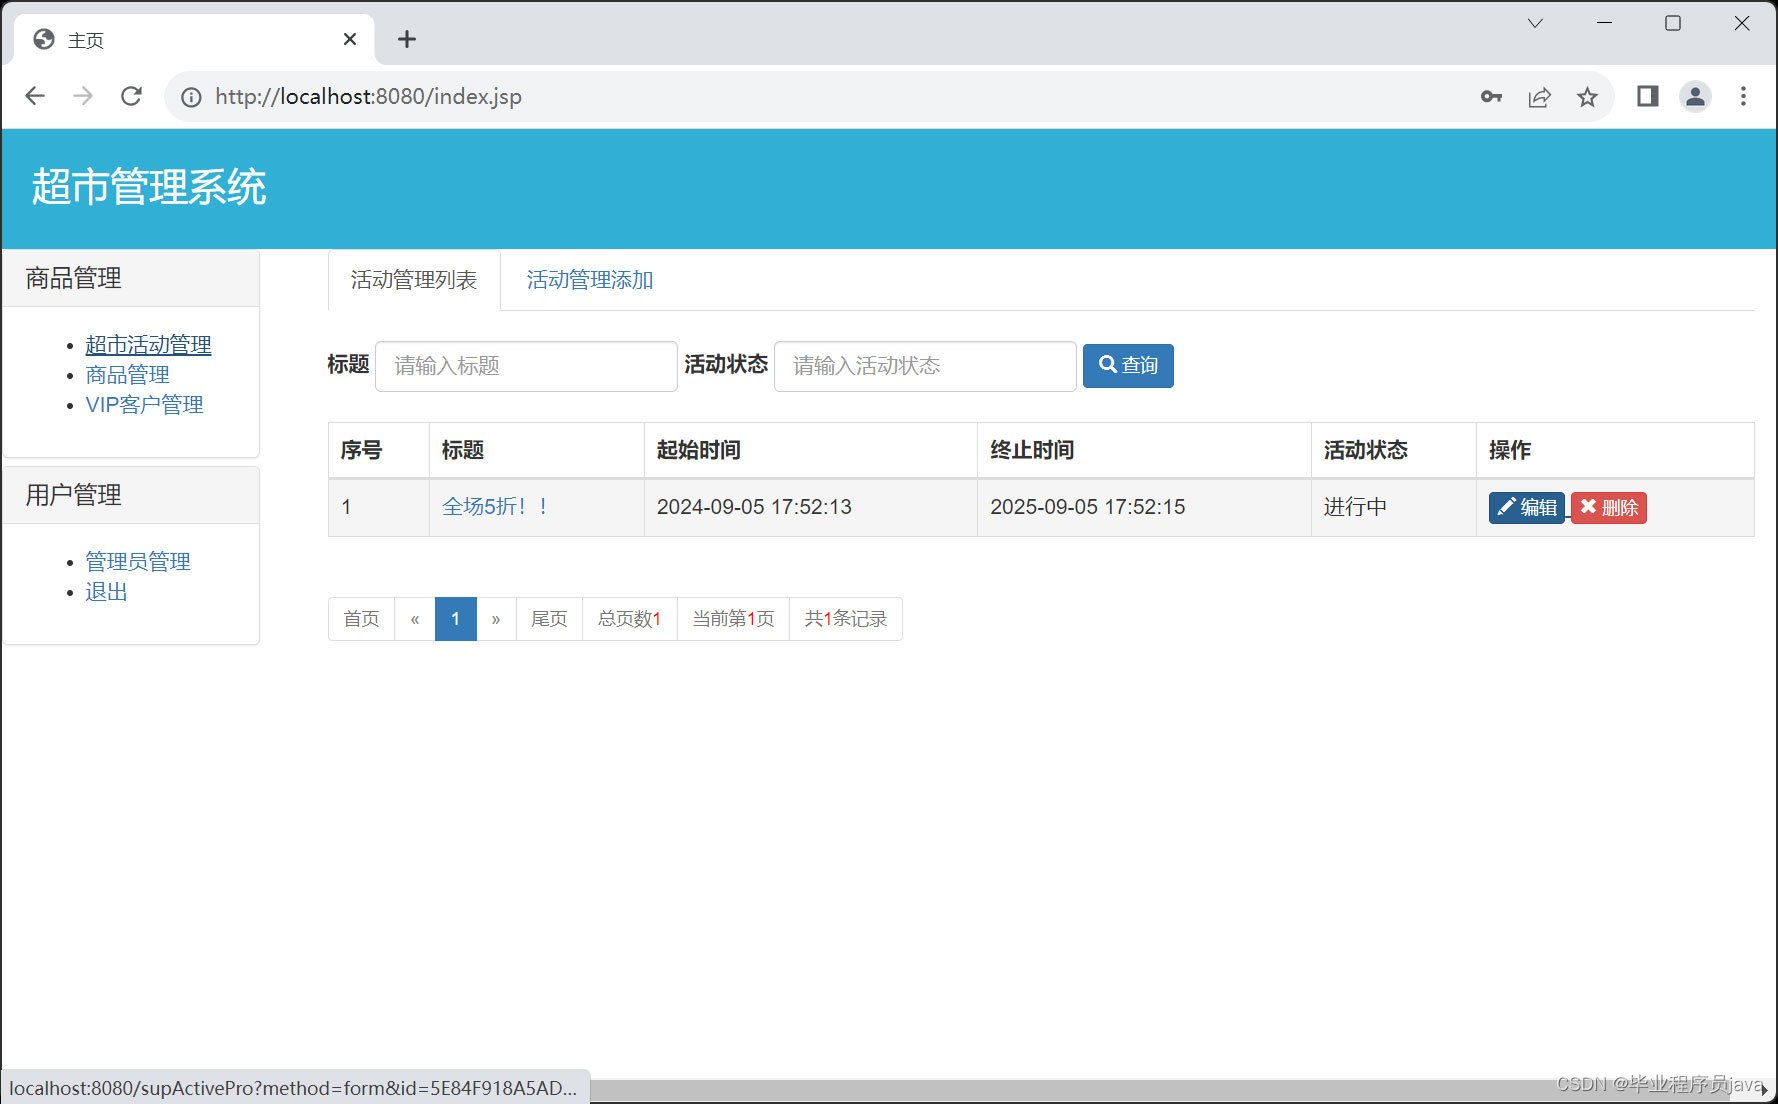1778x1104 pixels.
Task: Click the 活动状态 search input field
Action: coord(925,366)
